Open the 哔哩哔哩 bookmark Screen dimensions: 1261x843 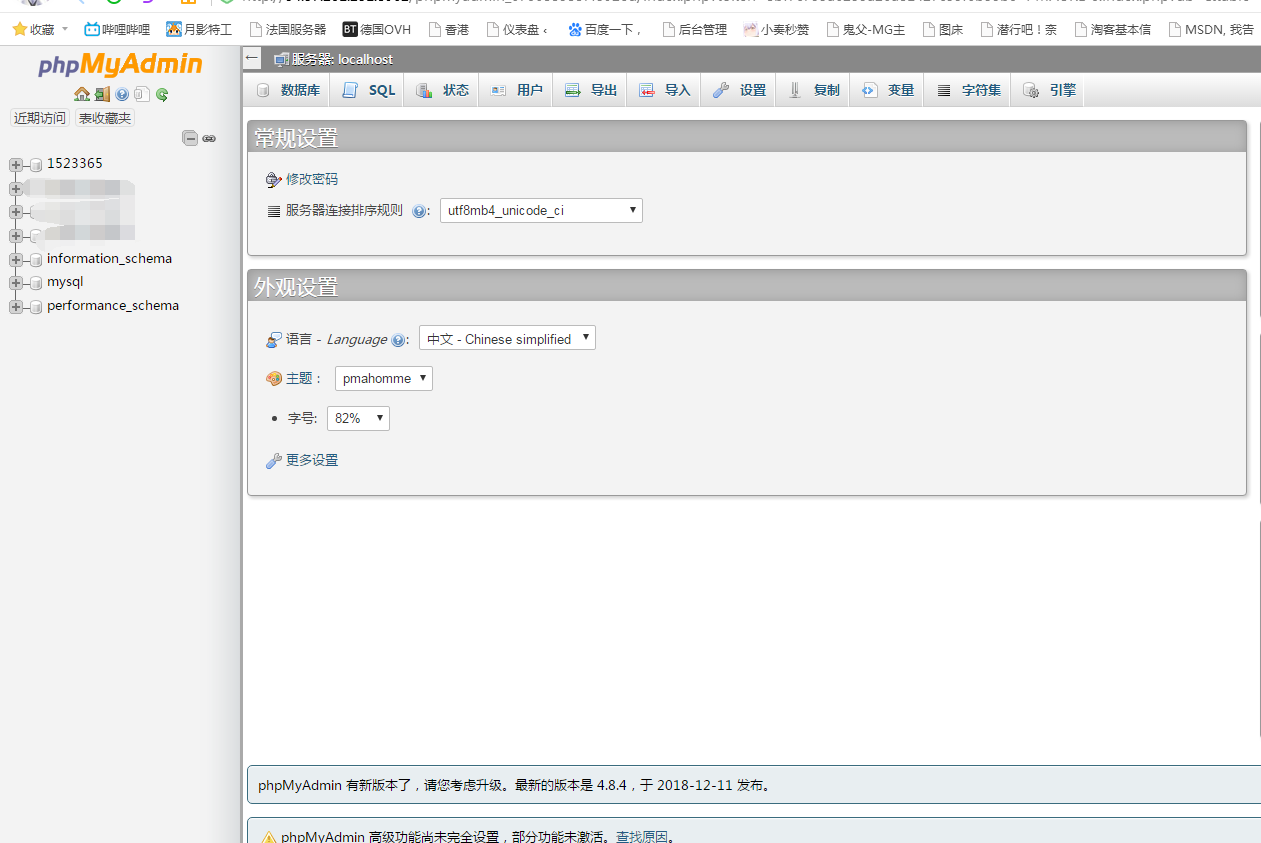[x=117, y=29]
